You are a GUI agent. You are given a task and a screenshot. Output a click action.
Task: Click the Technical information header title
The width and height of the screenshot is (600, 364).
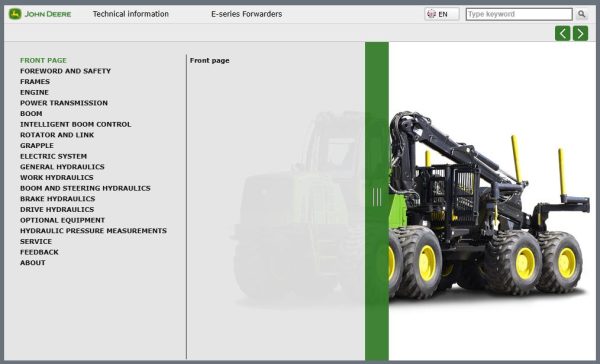coord(131,14)
